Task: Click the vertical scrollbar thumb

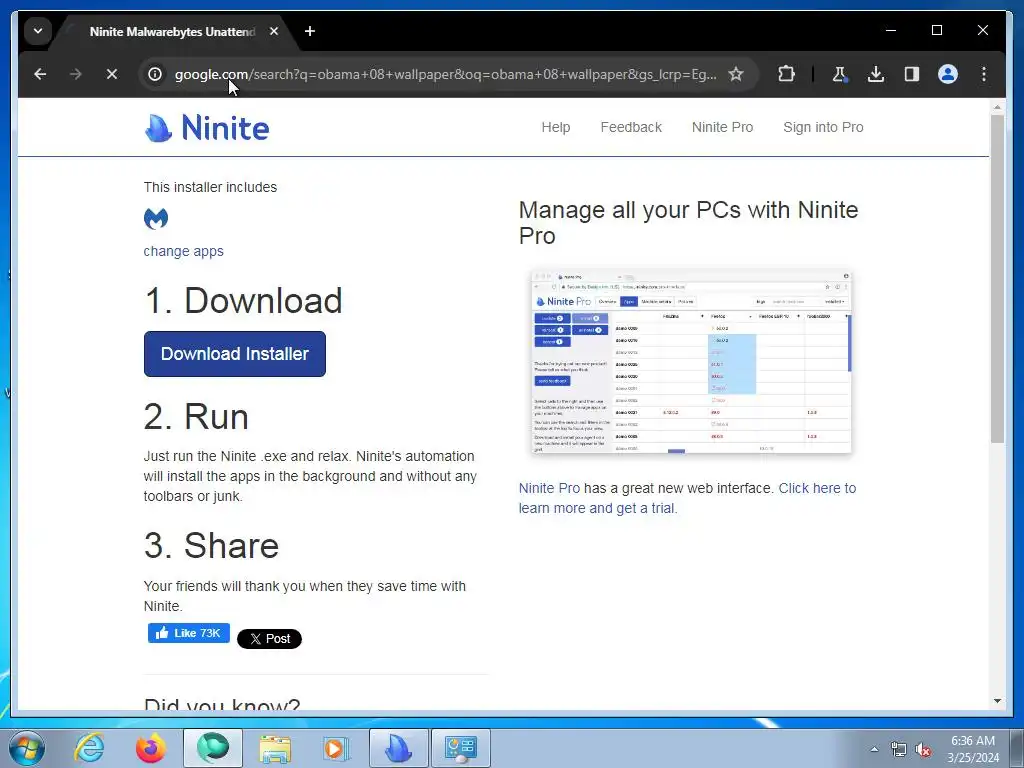Action: pos(997,279)
